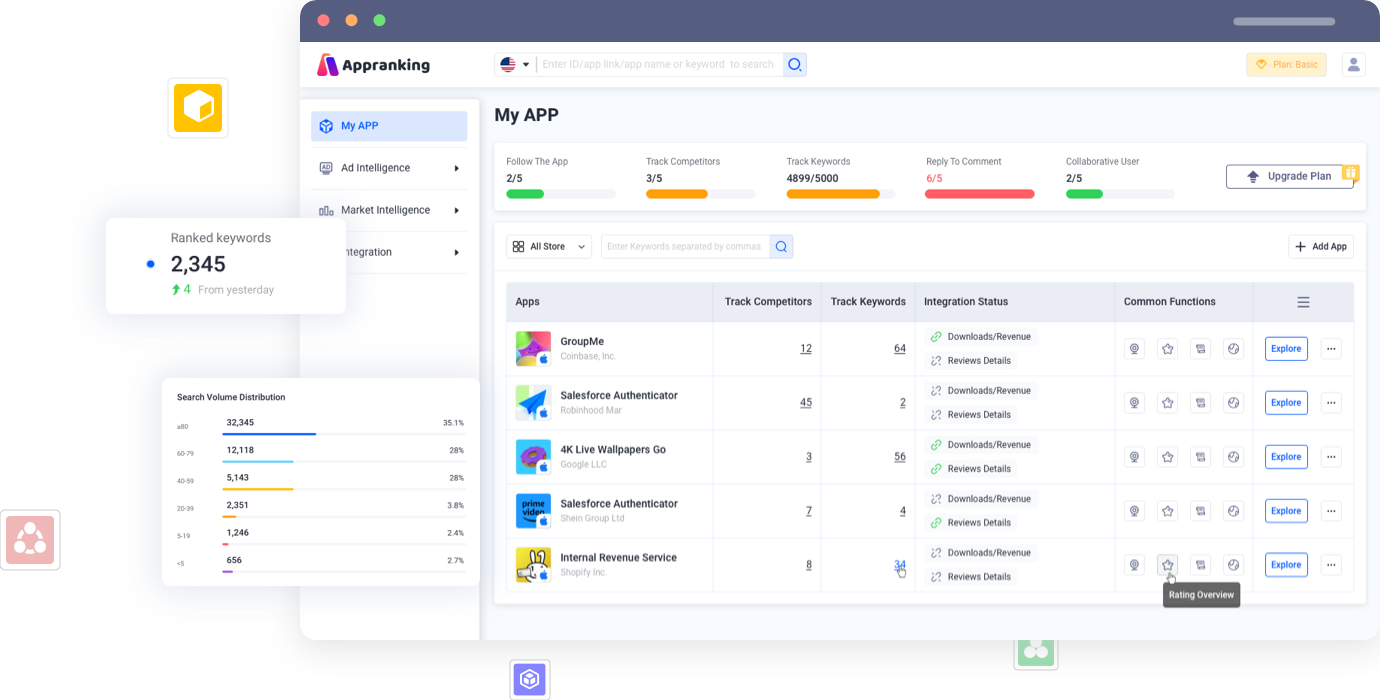
Task: Click GroupMe track keywords count 64
Action: [900, 349]
